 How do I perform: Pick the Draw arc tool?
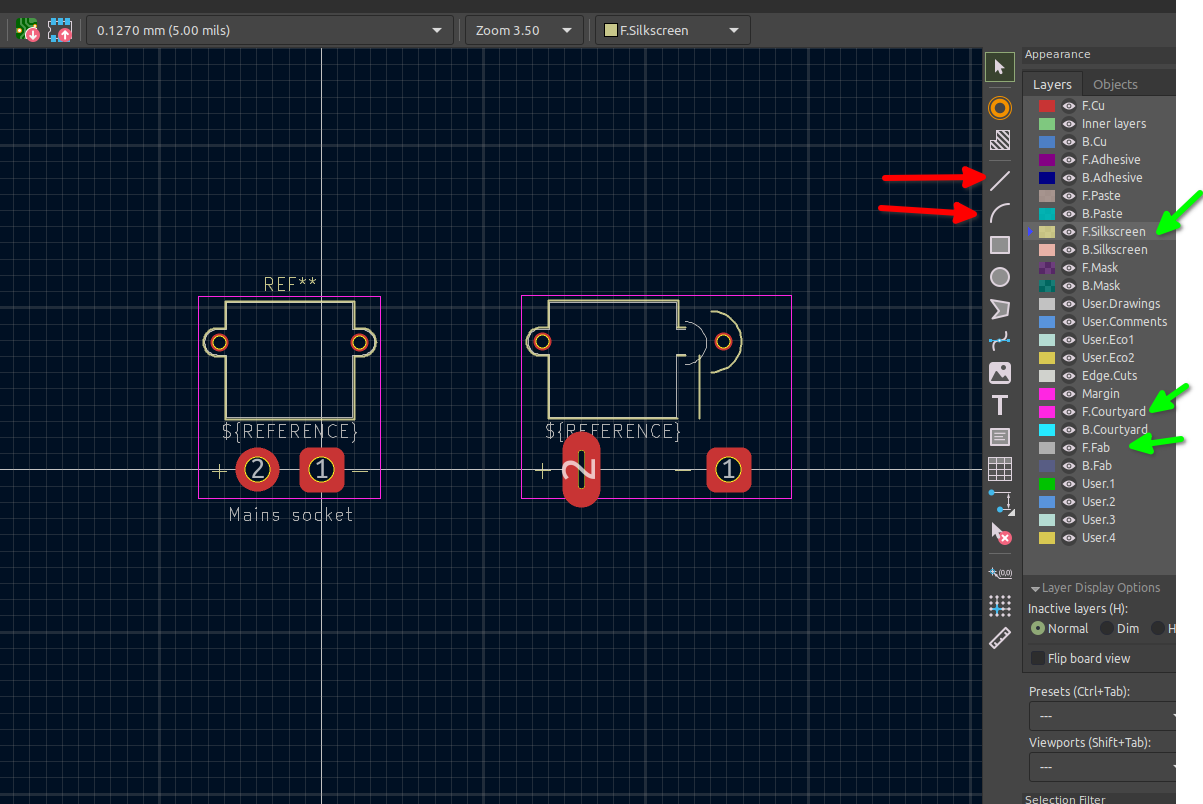point(999,213)
